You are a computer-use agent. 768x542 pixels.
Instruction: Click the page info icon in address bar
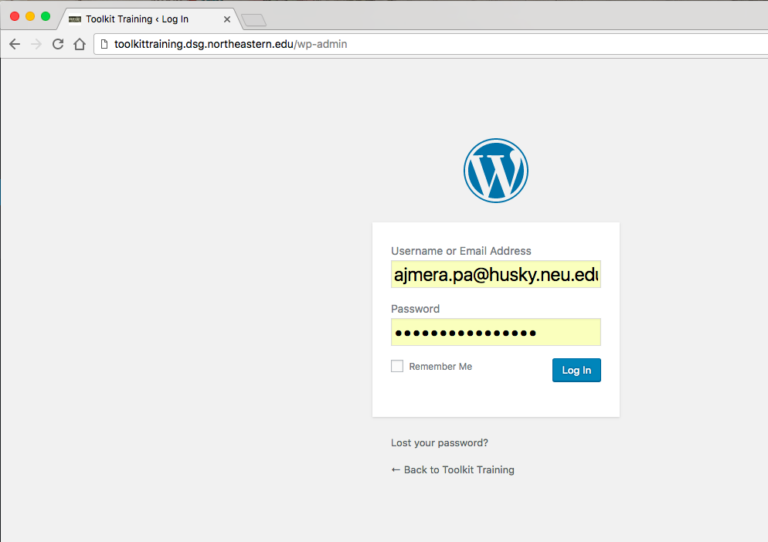103,44
